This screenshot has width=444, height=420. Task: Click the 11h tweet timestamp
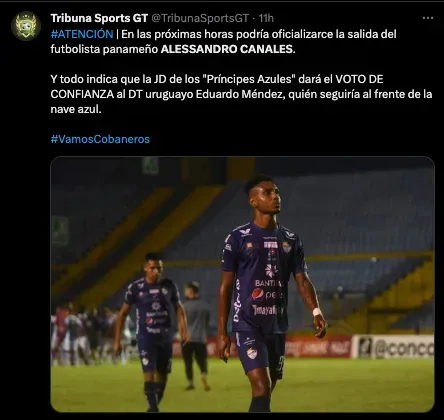[266, 18]
